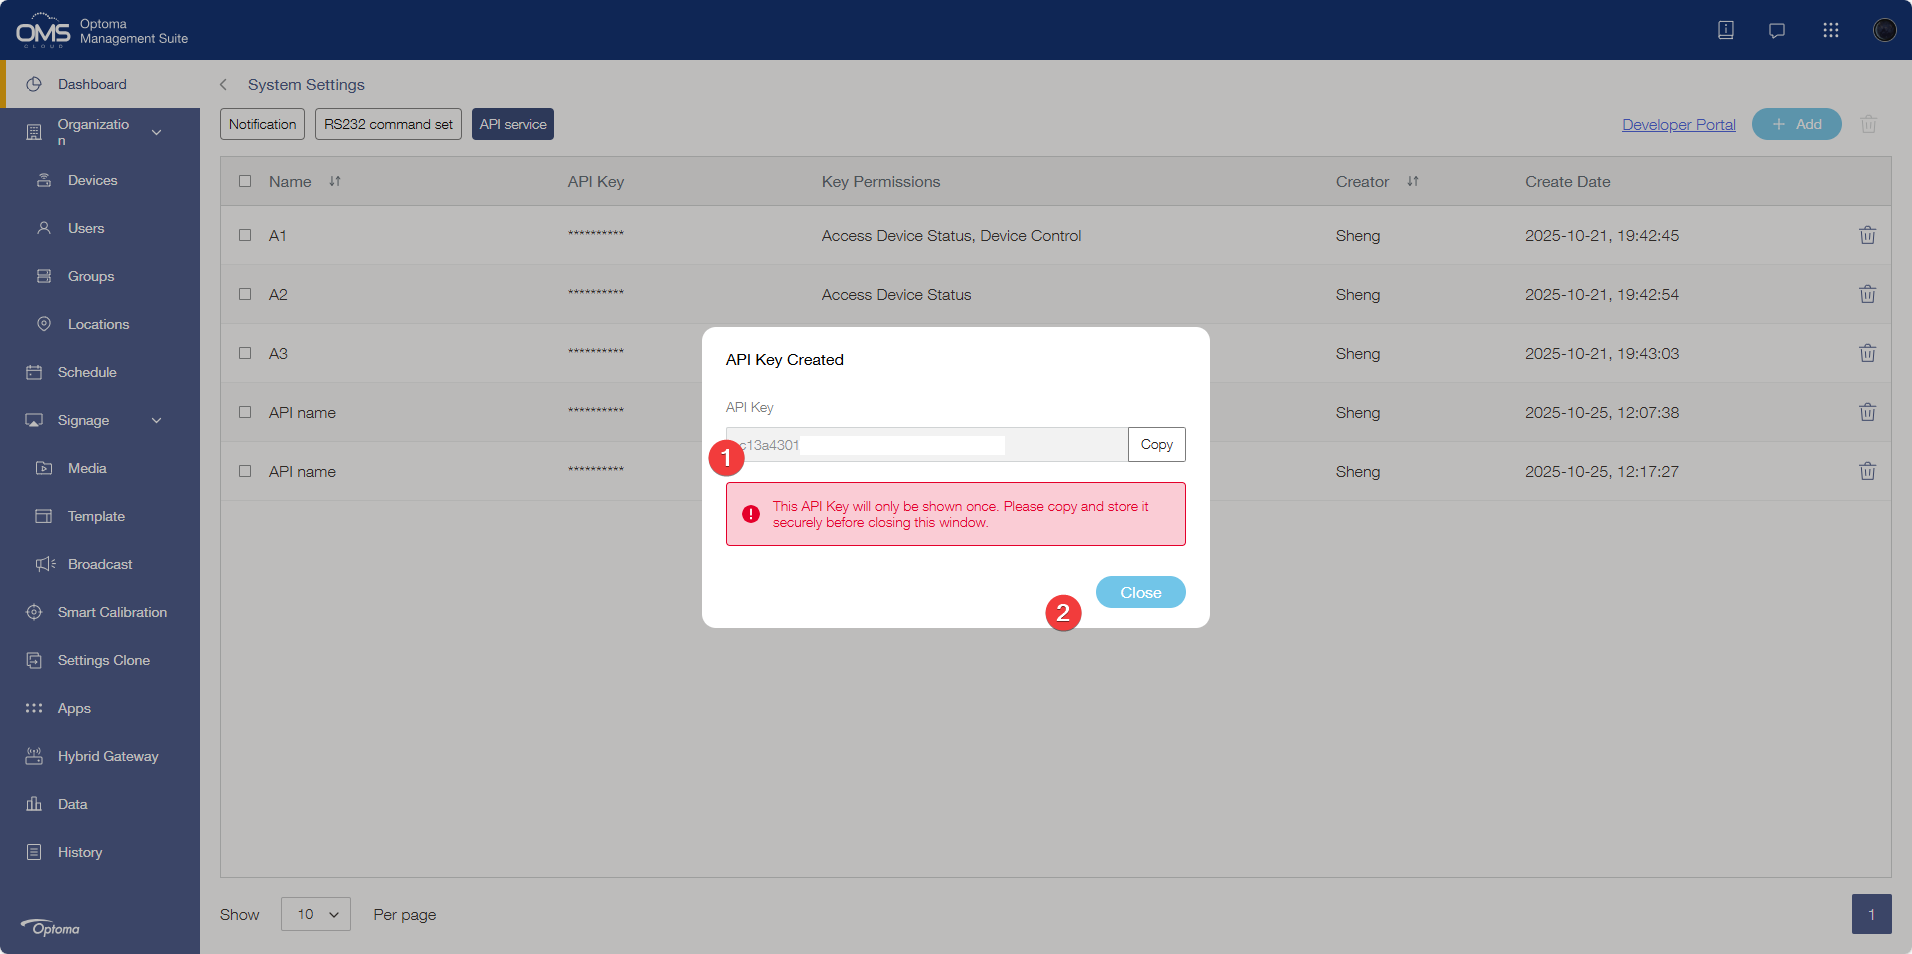Click the API Key text field

[x=926, y=445]
